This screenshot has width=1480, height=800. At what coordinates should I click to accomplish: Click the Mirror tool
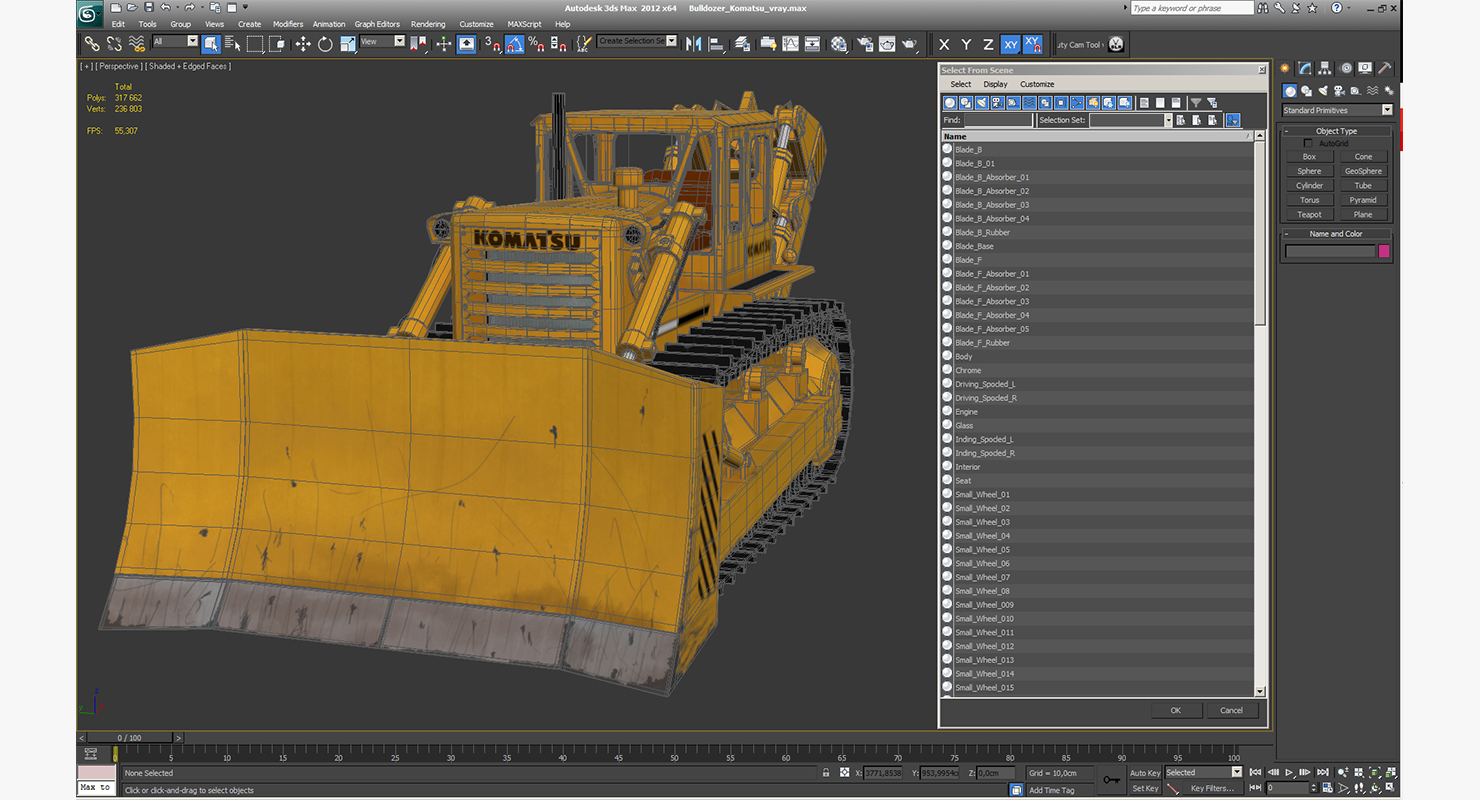click(x=693, y=44)
